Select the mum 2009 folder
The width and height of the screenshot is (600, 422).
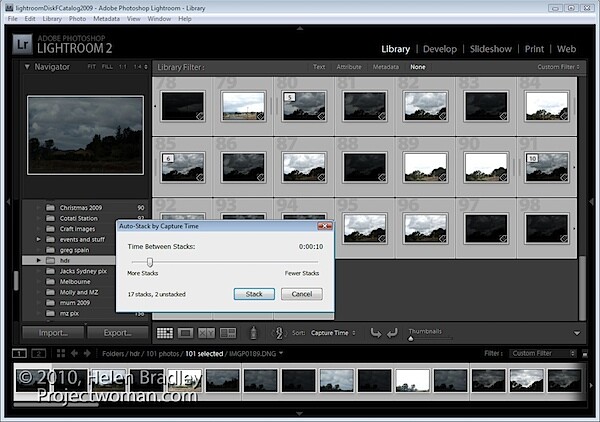(75, 303)
